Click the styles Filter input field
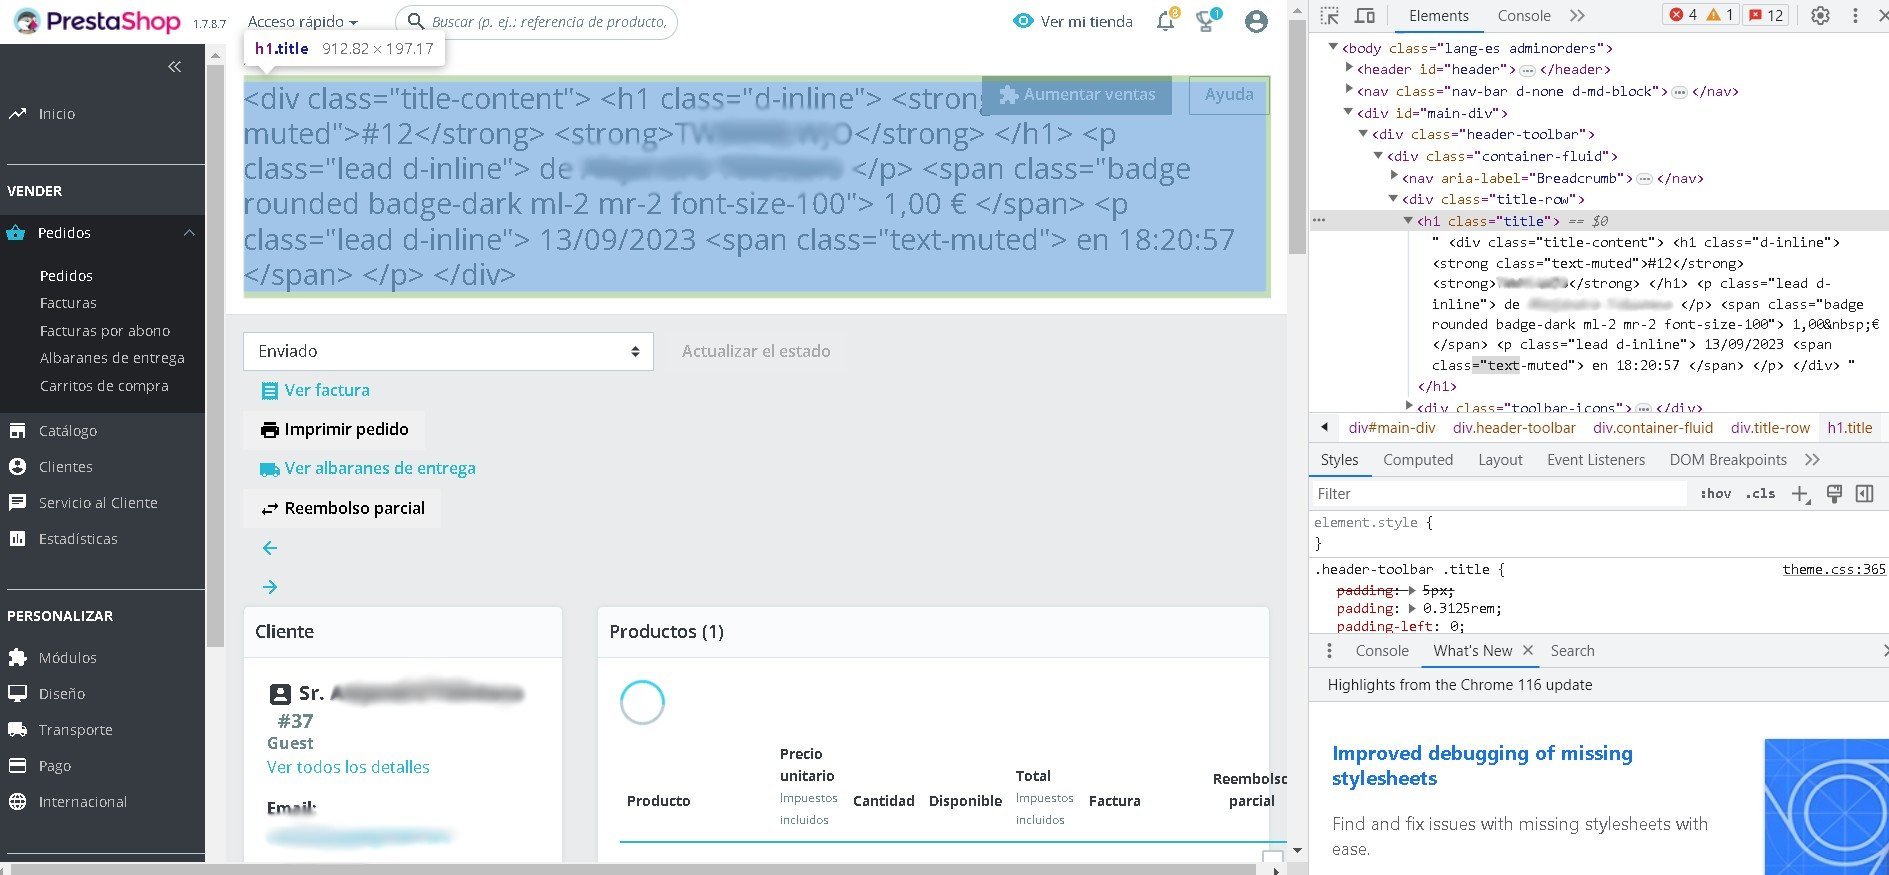 pos(1499,494)
